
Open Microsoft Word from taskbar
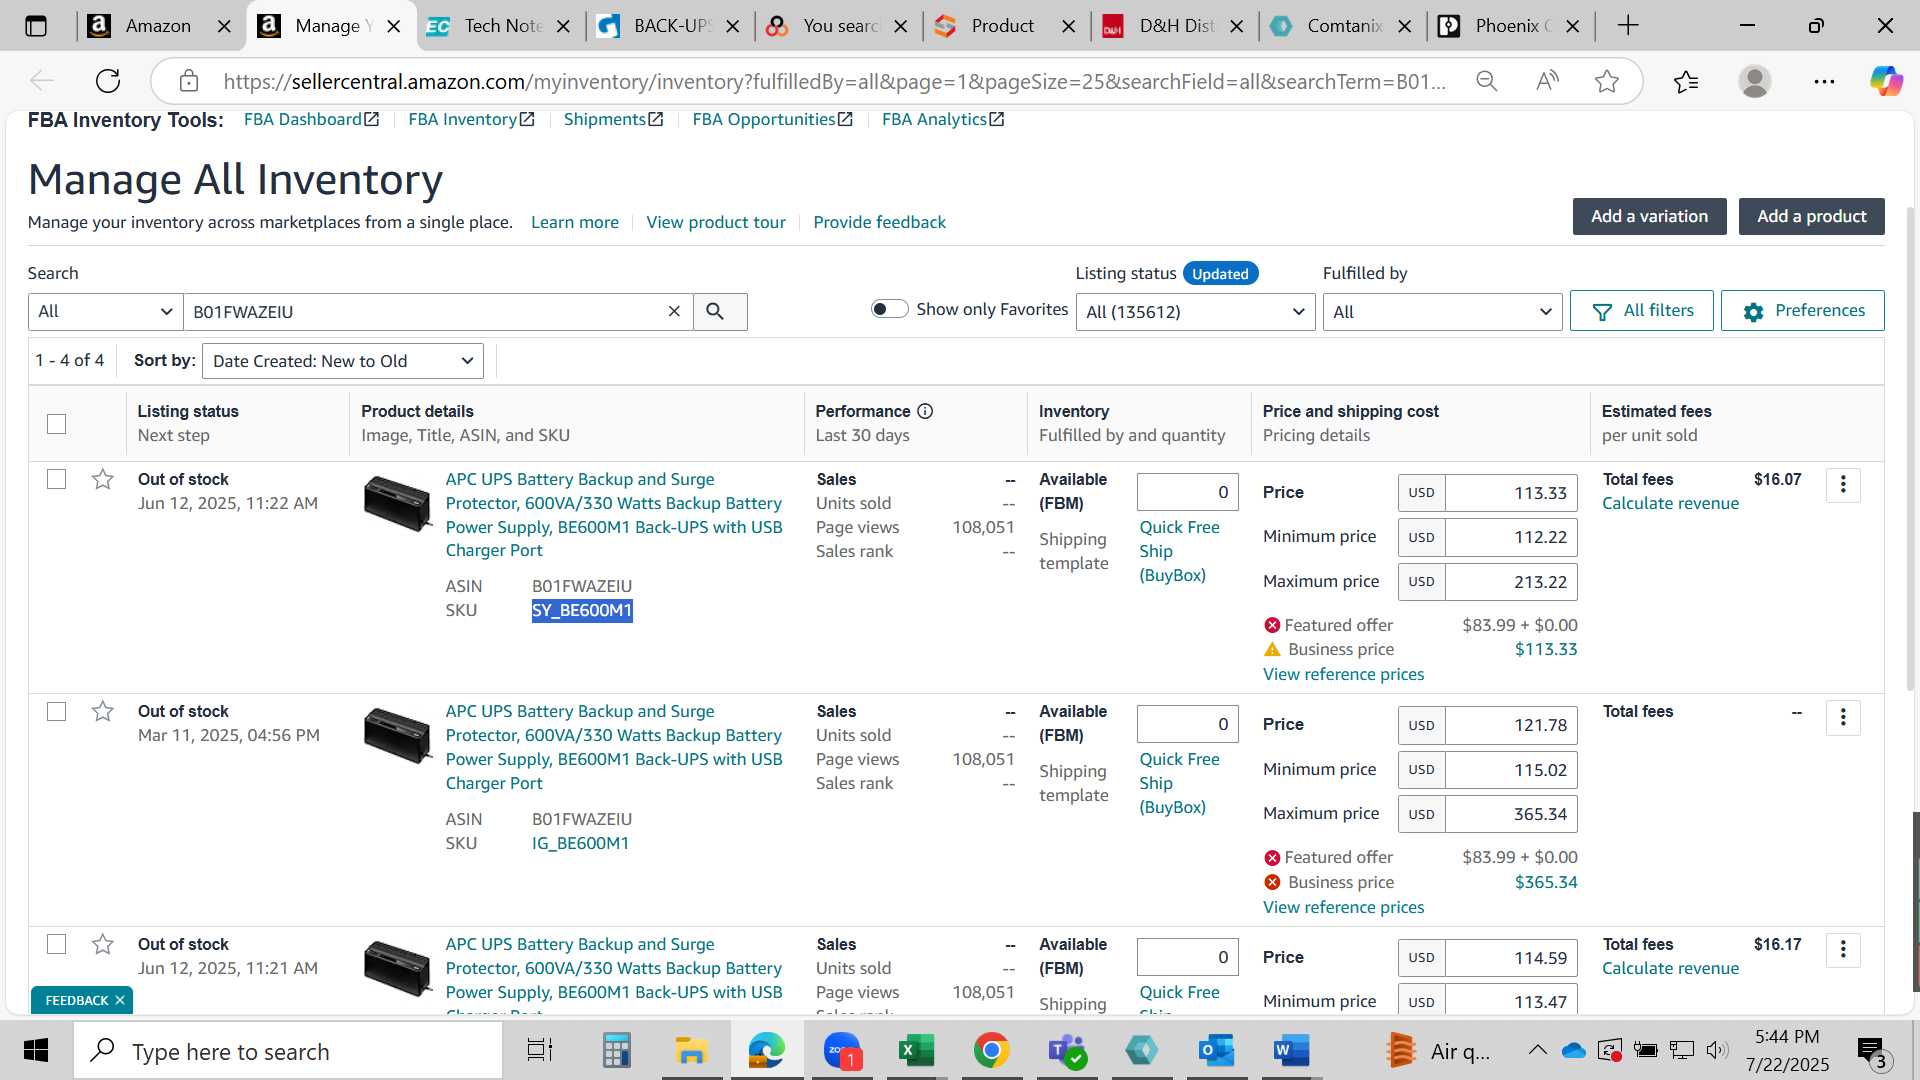[1291, 1051]
